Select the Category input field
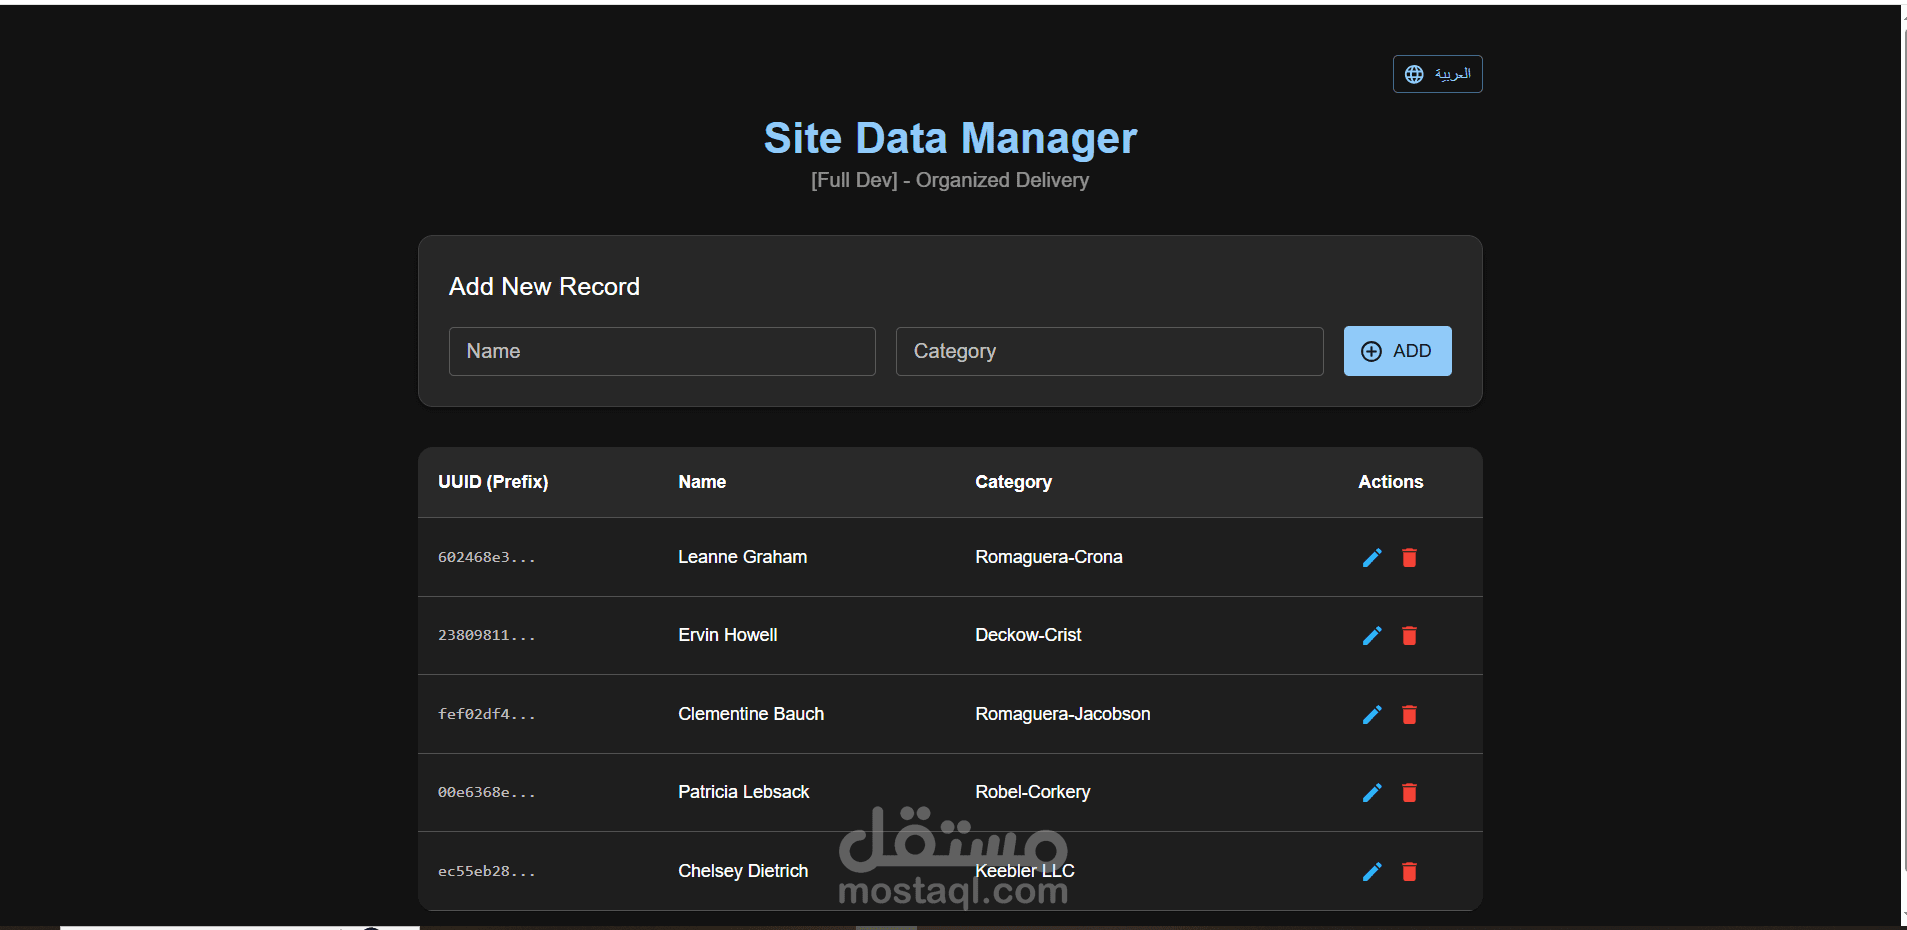 coord(1109,351)
